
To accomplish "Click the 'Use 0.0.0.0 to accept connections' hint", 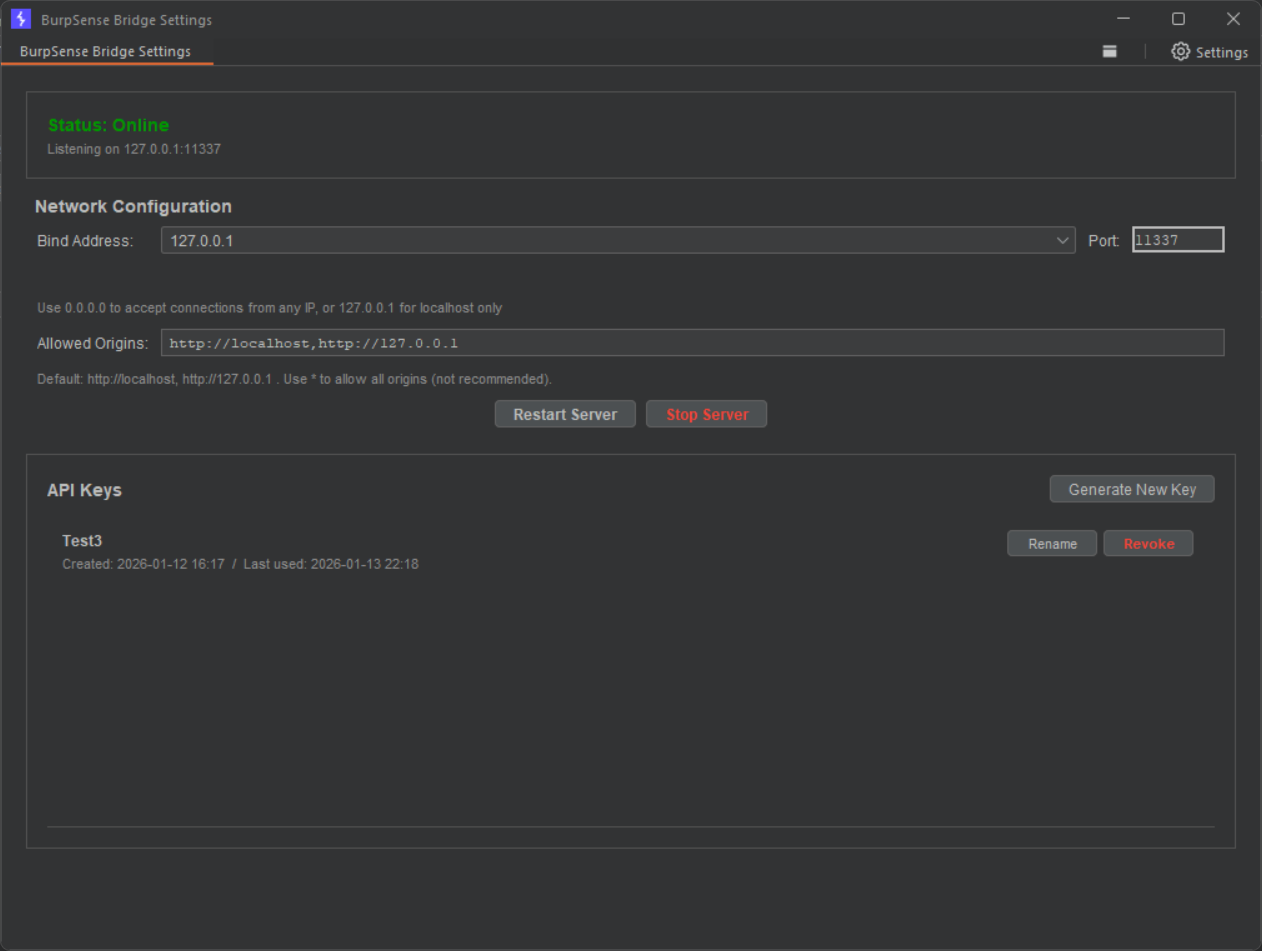I will [x=270, y=308].
